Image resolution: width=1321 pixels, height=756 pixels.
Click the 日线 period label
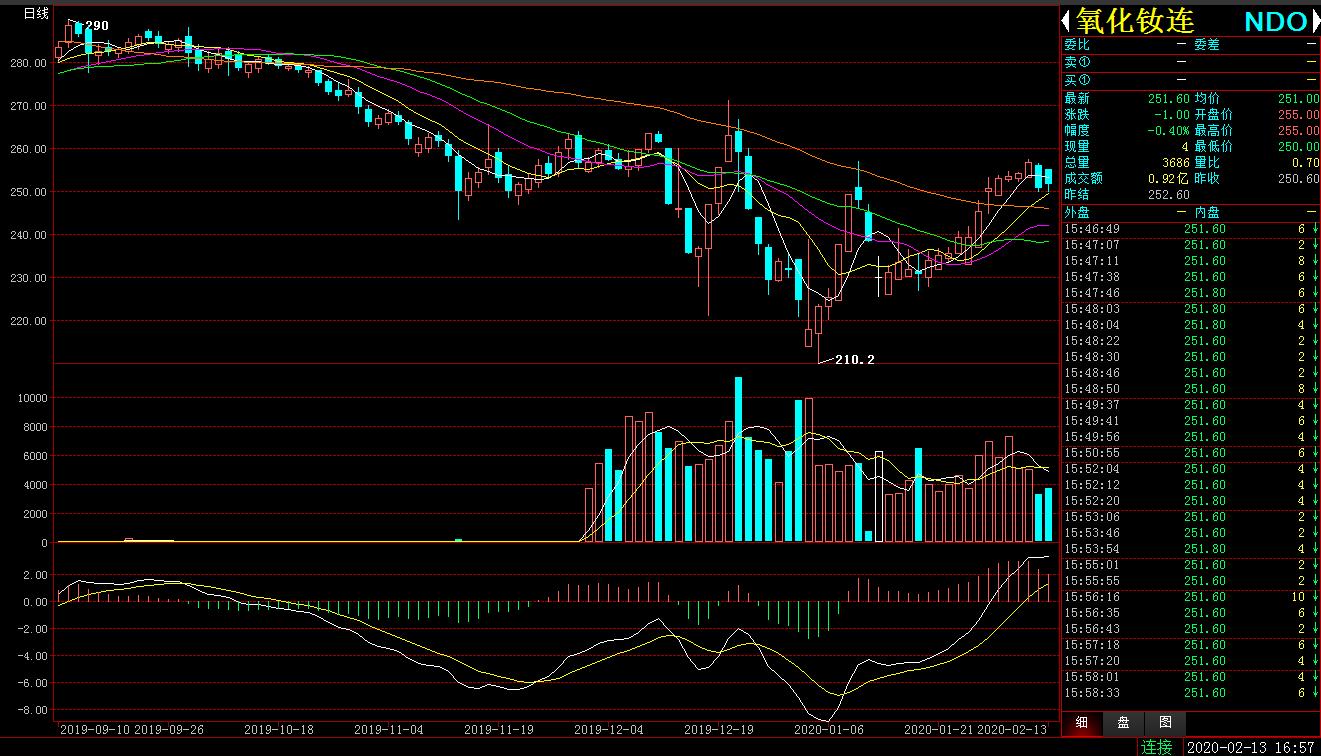point(36,13)
